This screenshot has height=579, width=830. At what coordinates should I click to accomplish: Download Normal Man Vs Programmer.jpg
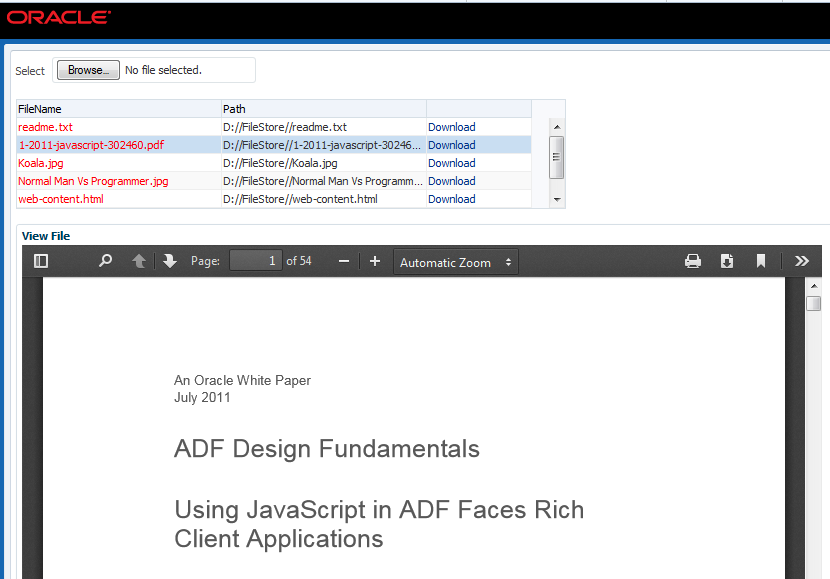point(452,181)
